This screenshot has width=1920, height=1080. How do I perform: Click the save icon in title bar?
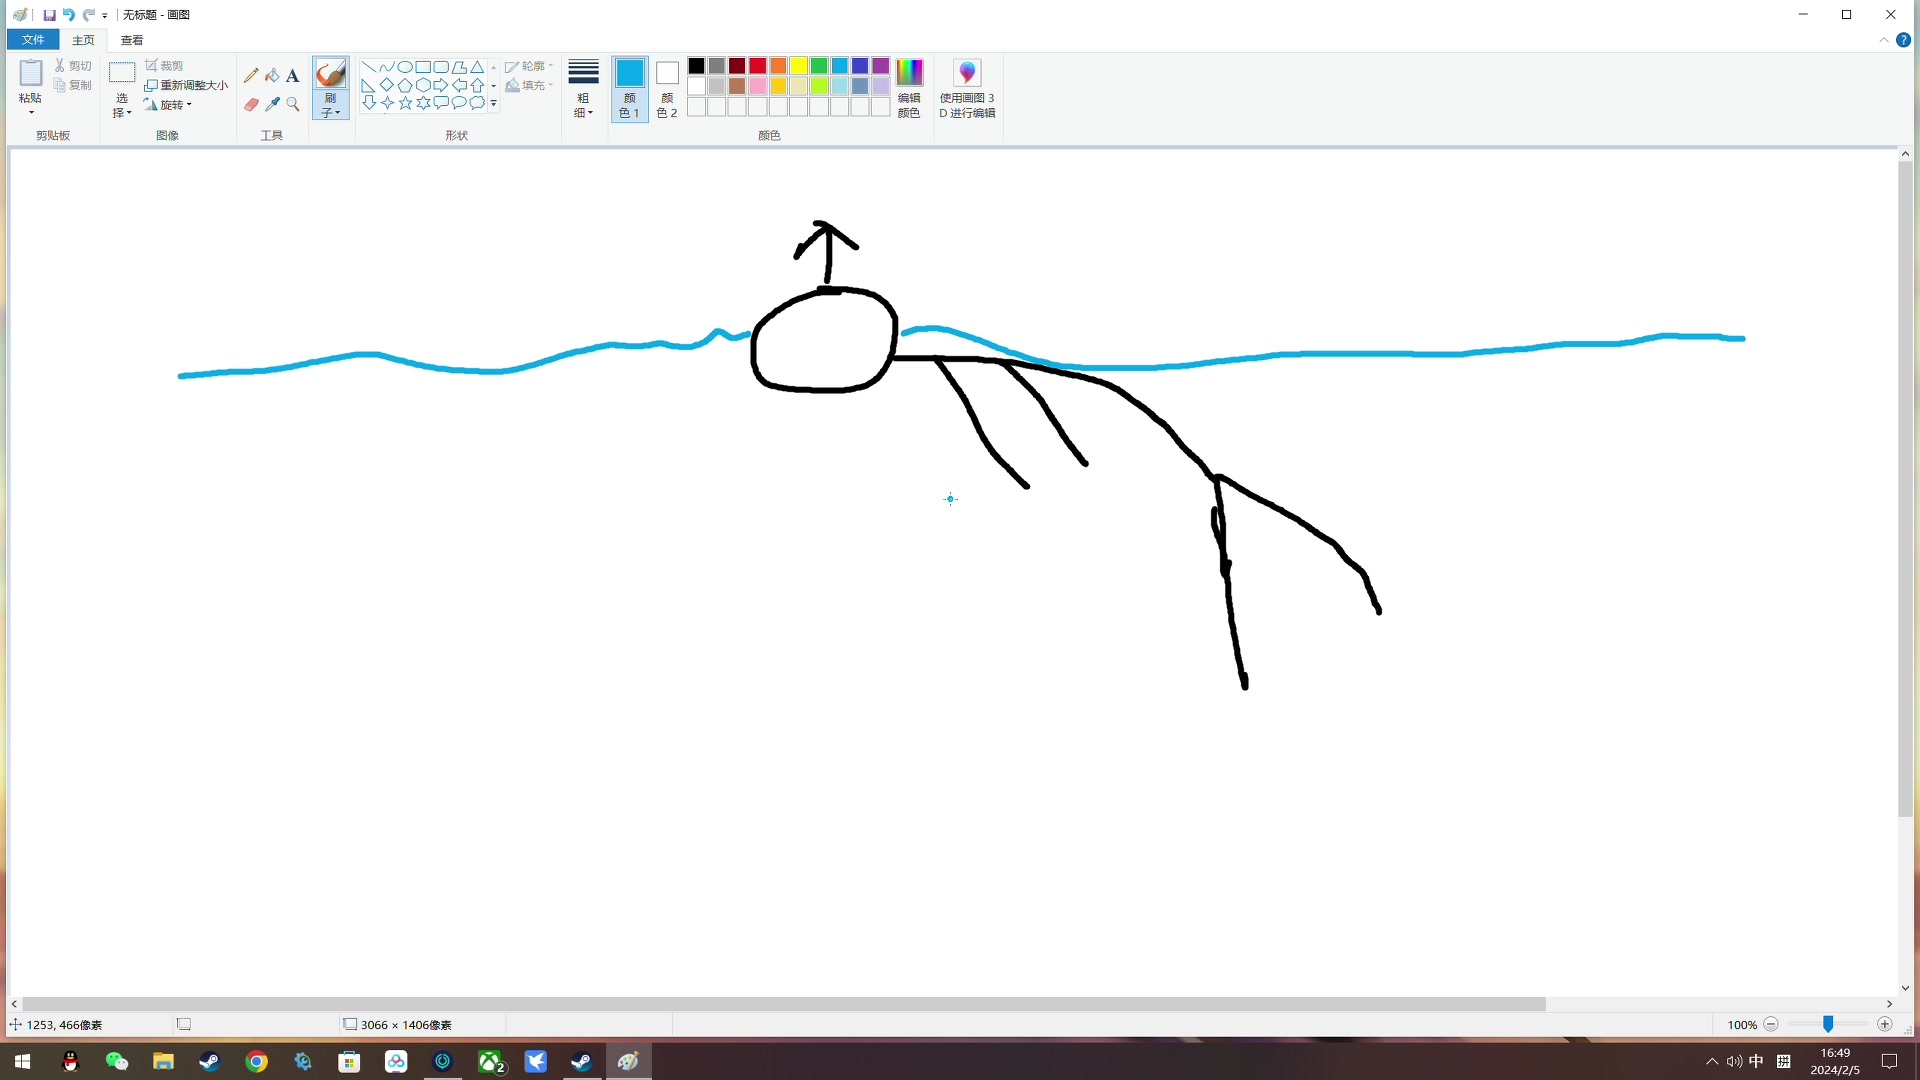click(x=49, y=15)
